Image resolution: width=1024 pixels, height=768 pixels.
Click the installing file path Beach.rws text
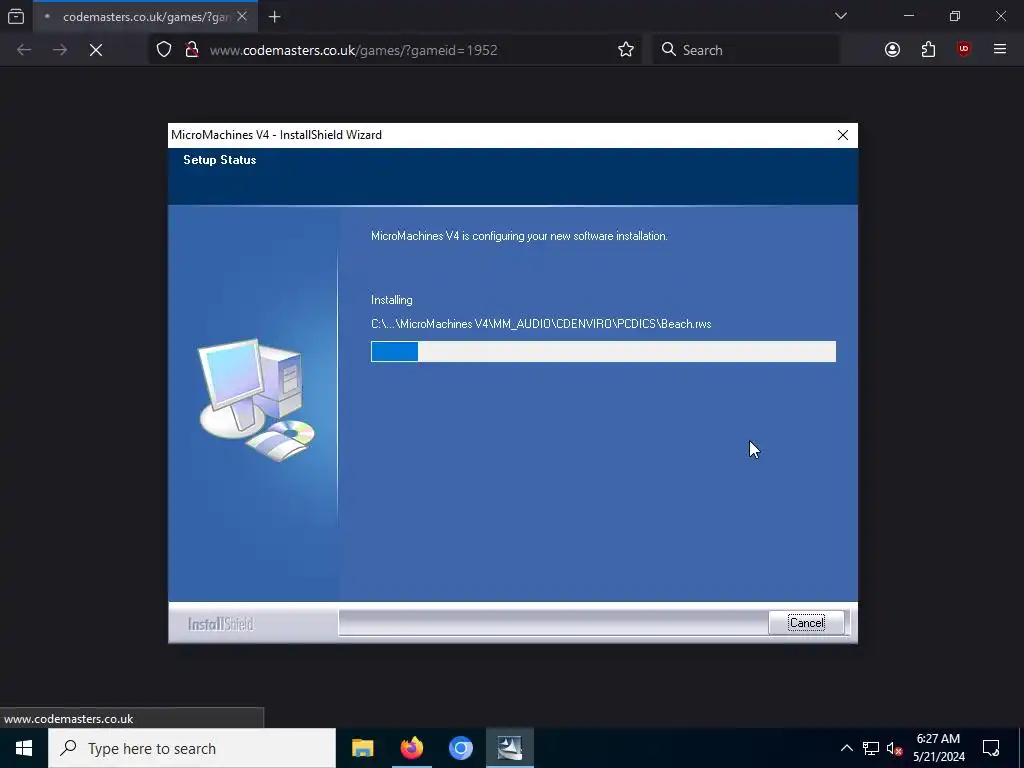click(541, 324)
